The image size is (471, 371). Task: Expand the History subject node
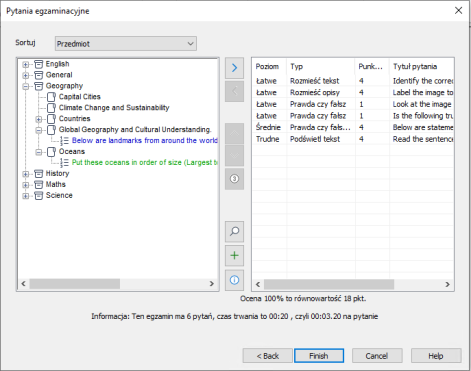[x=26, y=174]
